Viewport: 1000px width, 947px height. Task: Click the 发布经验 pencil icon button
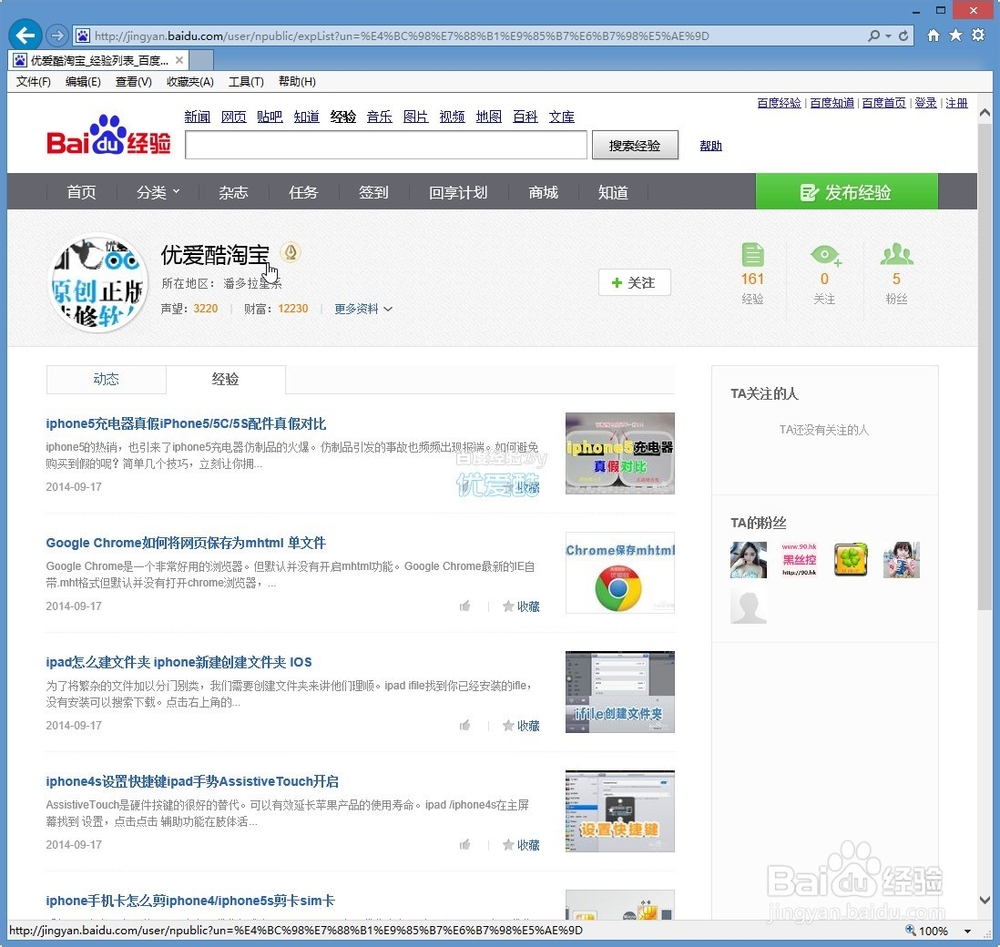(x=812, y=191)
